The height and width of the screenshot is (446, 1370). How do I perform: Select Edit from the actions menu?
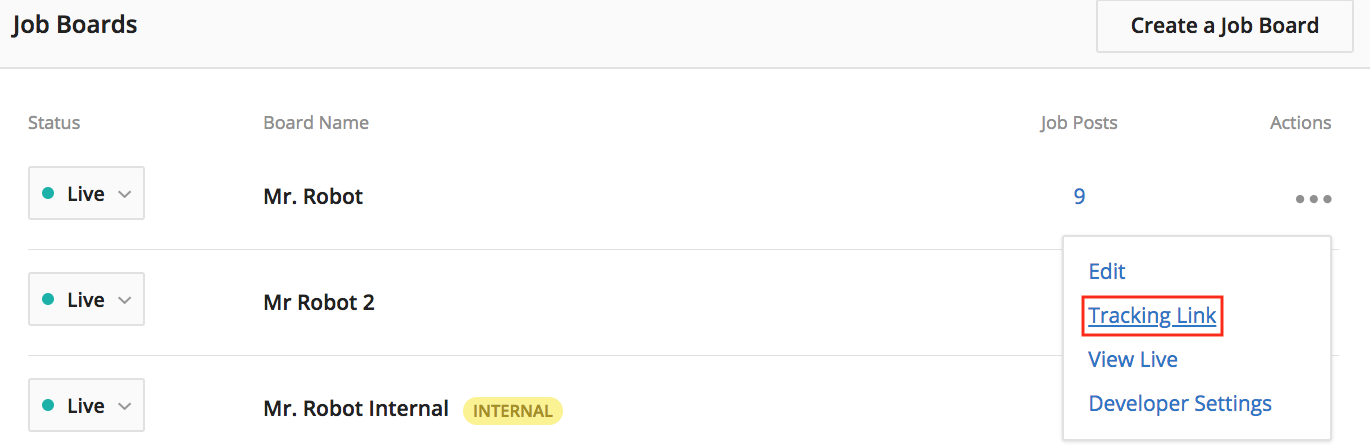click(1107, 271)
